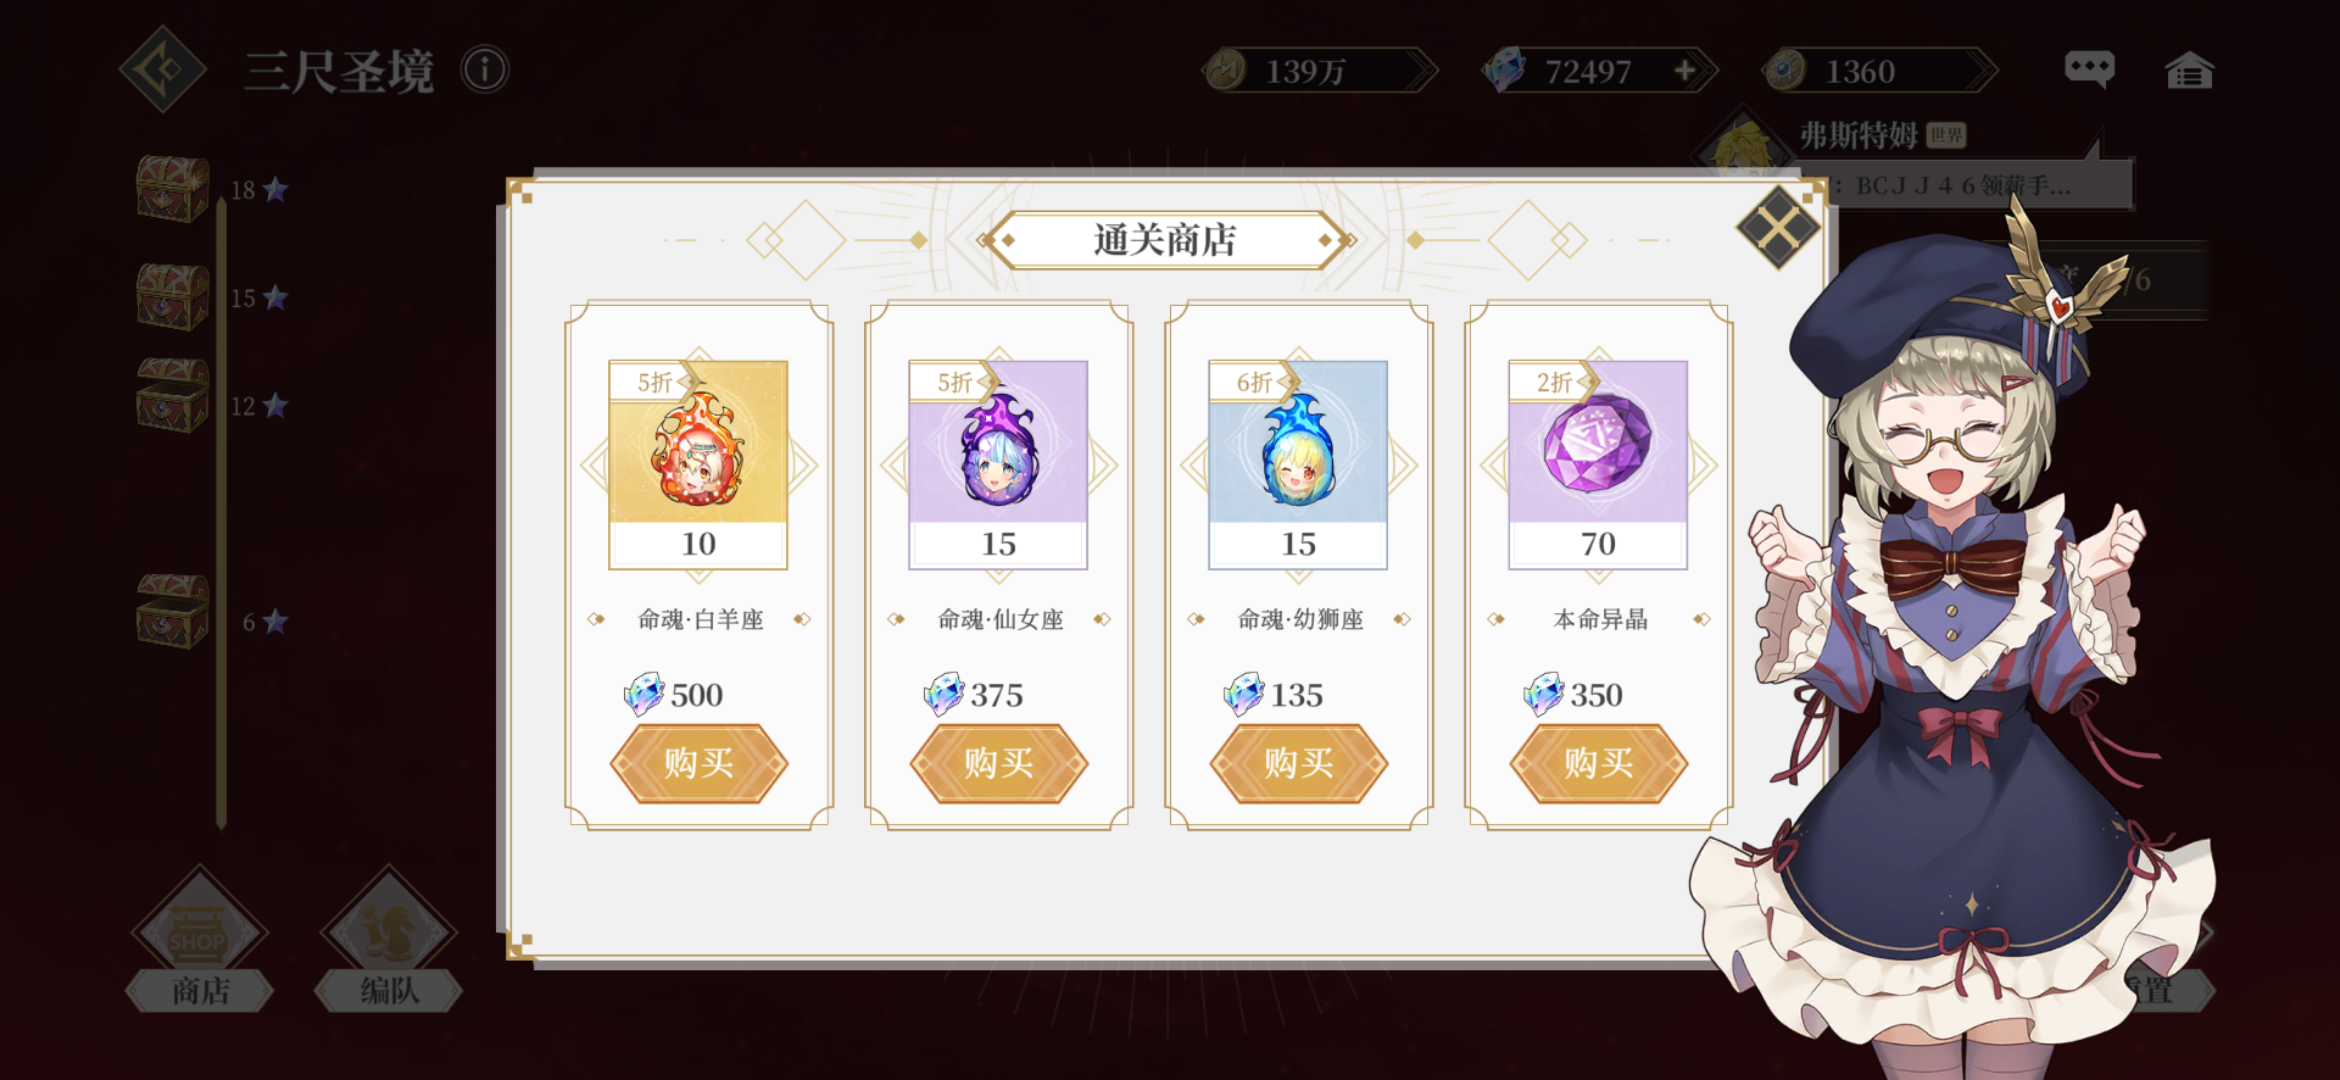Add gems with the plus icon
The height and width of the screenshot is (1080, 2340).
[1685, 70]
